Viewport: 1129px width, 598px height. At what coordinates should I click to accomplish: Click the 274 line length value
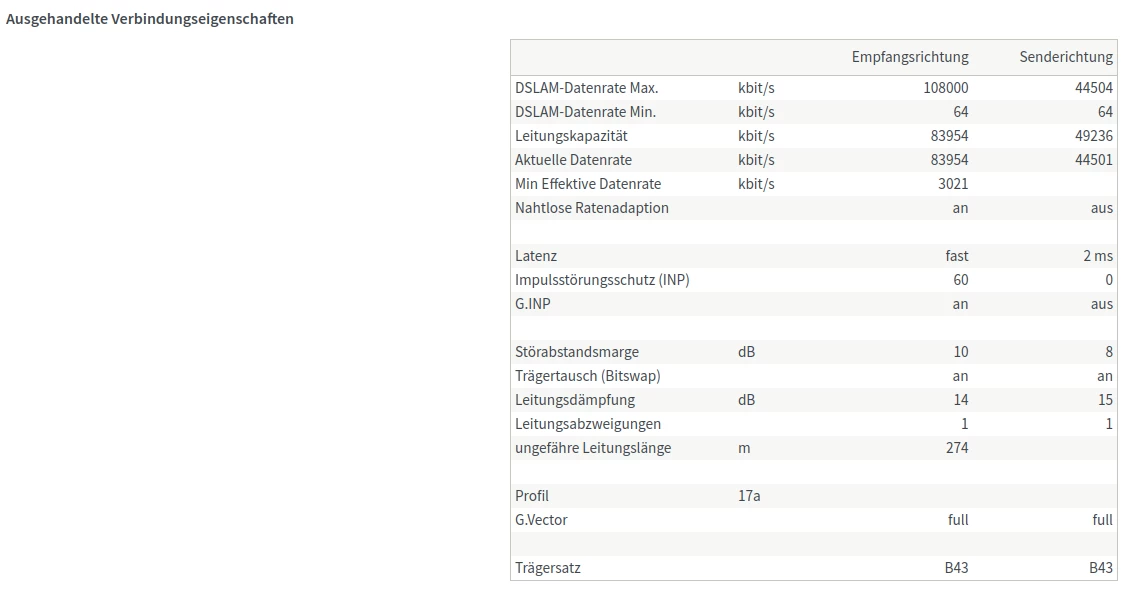click(956, 448)
